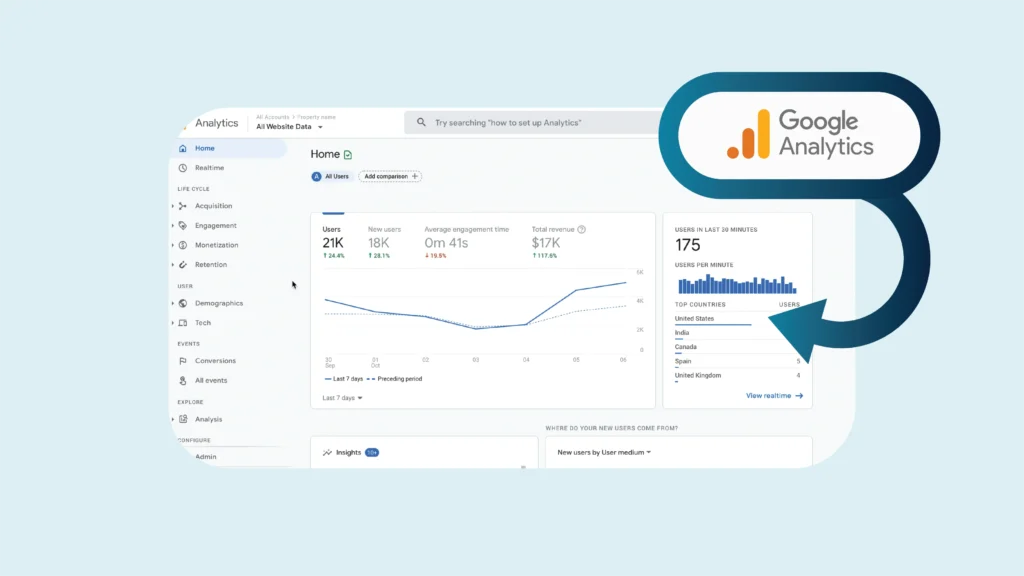Screen dimensions: 1024x576
Task: Click the Acquisition icon in sidebar
Action: point(183,206)
